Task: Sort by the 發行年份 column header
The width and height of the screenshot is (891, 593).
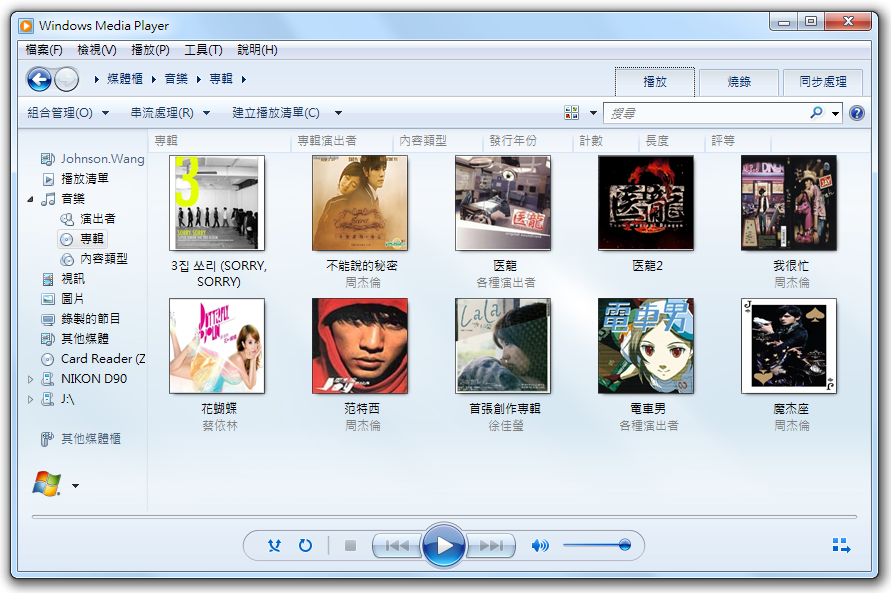Action: pyautogui.click(x=527, y=140)
